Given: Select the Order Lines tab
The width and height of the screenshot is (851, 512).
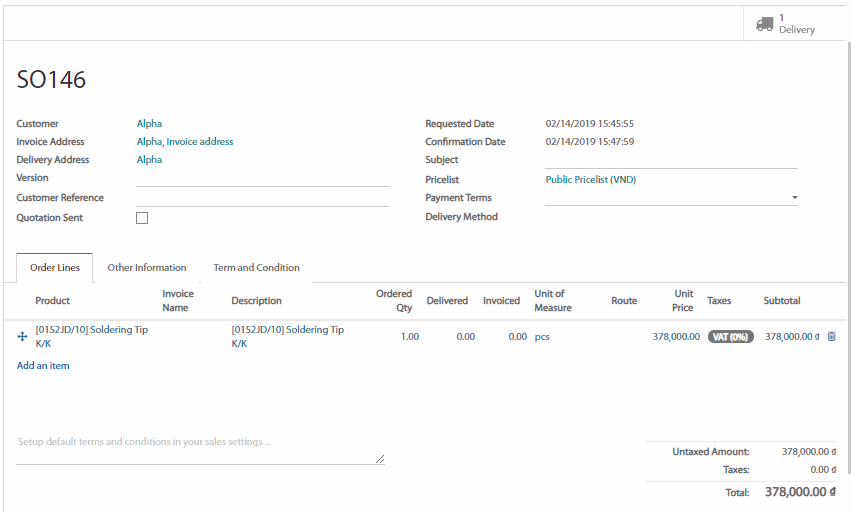Looking at the screenshot, I should 55,268.
